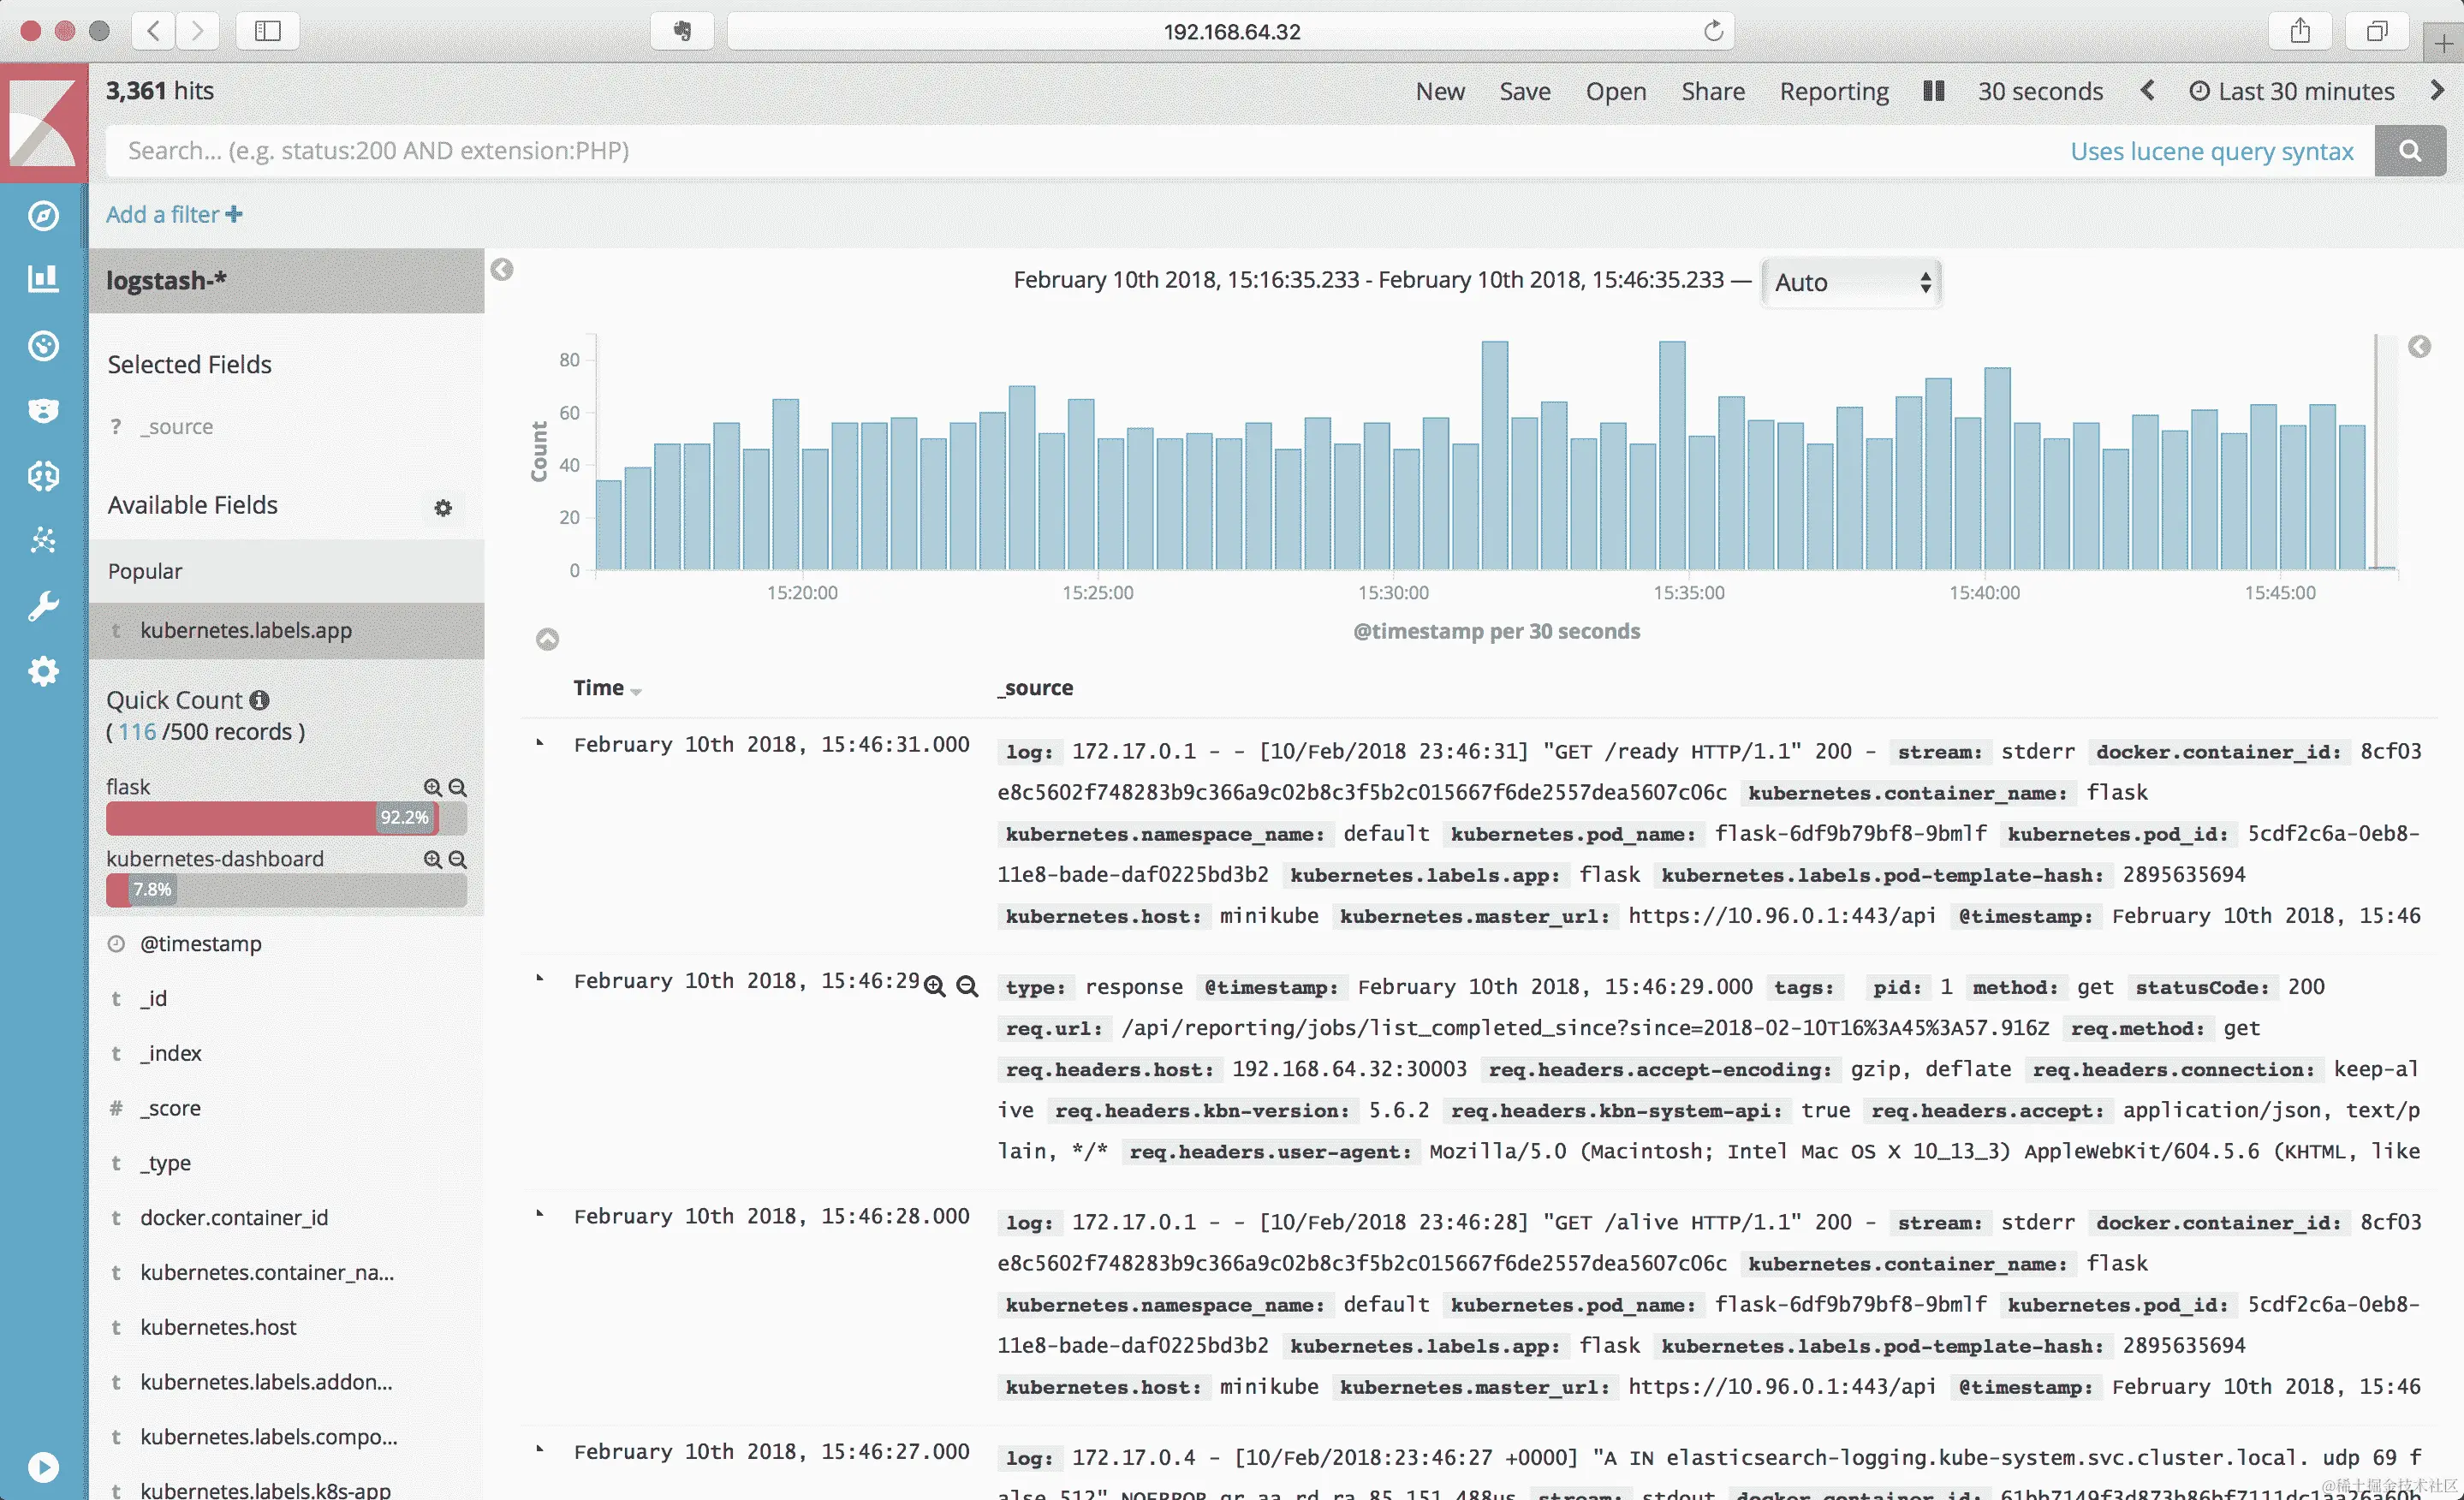2464x1500 pixels.
Task: Open the Save menu item
Action: click(x=1524, y=91)
